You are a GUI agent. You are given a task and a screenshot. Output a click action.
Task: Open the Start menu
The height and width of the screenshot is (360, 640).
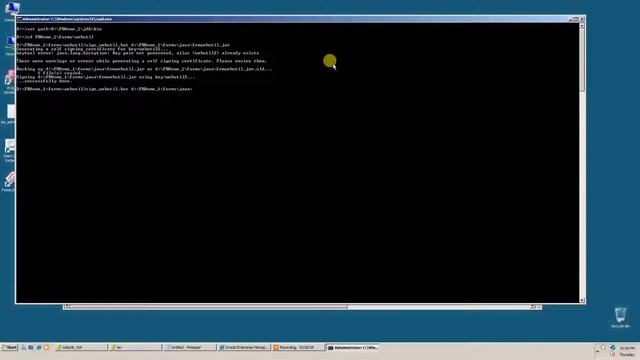9,347
